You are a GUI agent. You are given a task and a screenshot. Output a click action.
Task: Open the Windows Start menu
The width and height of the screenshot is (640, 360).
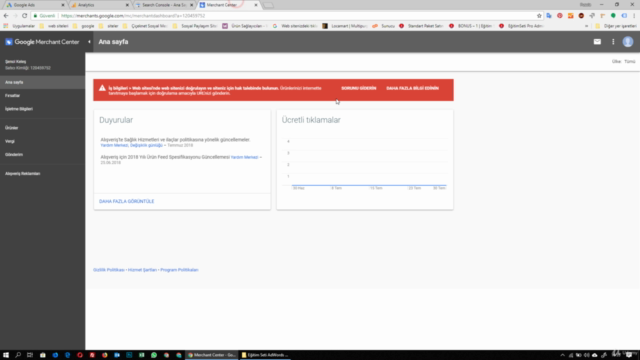pyautogui.click(x=6, y=355)
